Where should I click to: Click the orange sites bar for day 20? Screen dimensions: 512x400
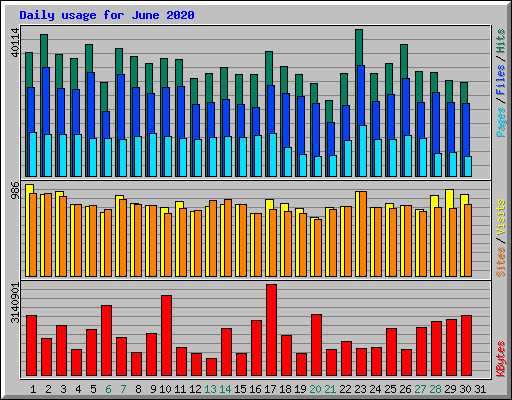point(318,248)
